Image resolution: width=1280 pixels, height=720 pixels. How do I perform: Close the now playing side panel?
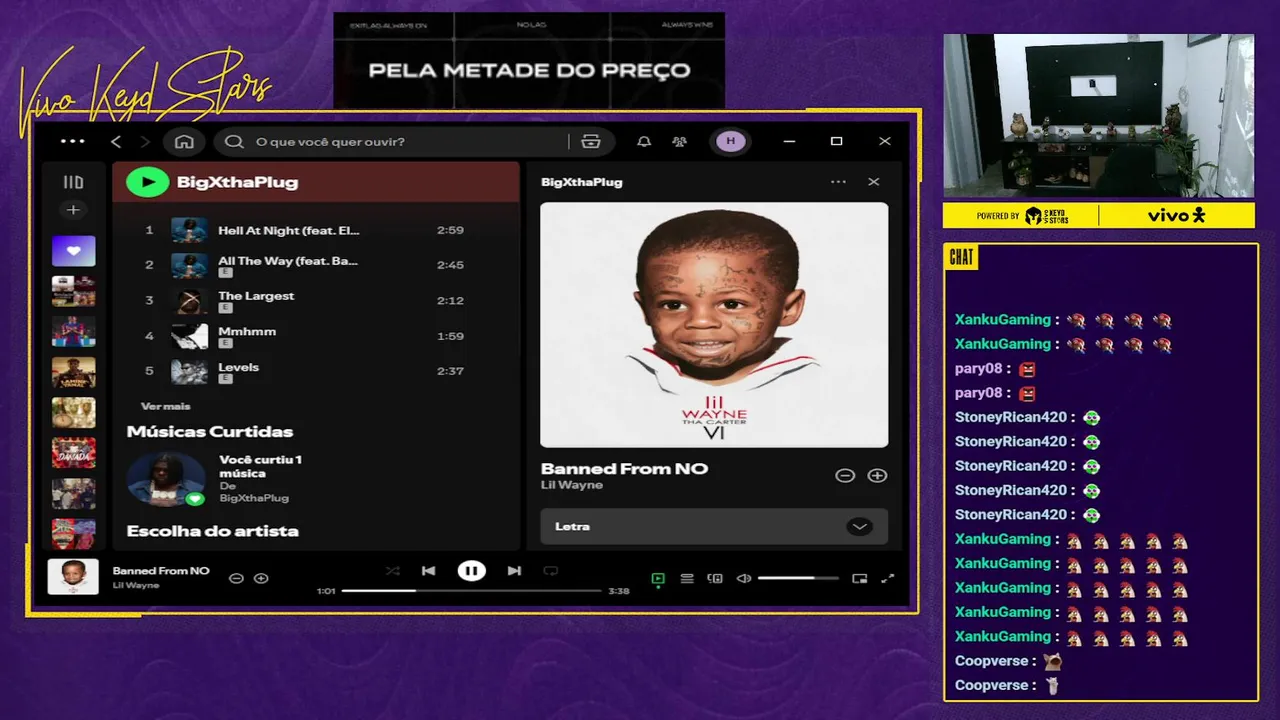874,182
